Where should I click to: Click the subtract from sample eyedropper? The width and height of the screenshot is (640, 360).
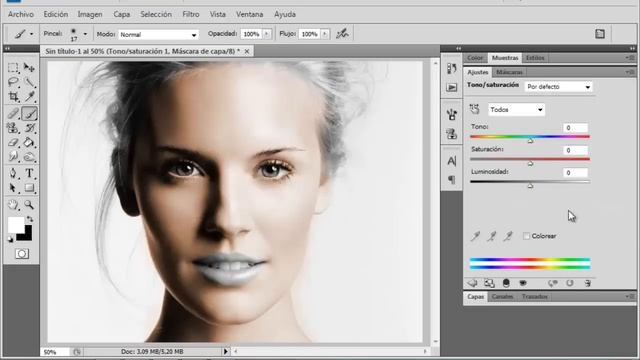coord(508,236)
